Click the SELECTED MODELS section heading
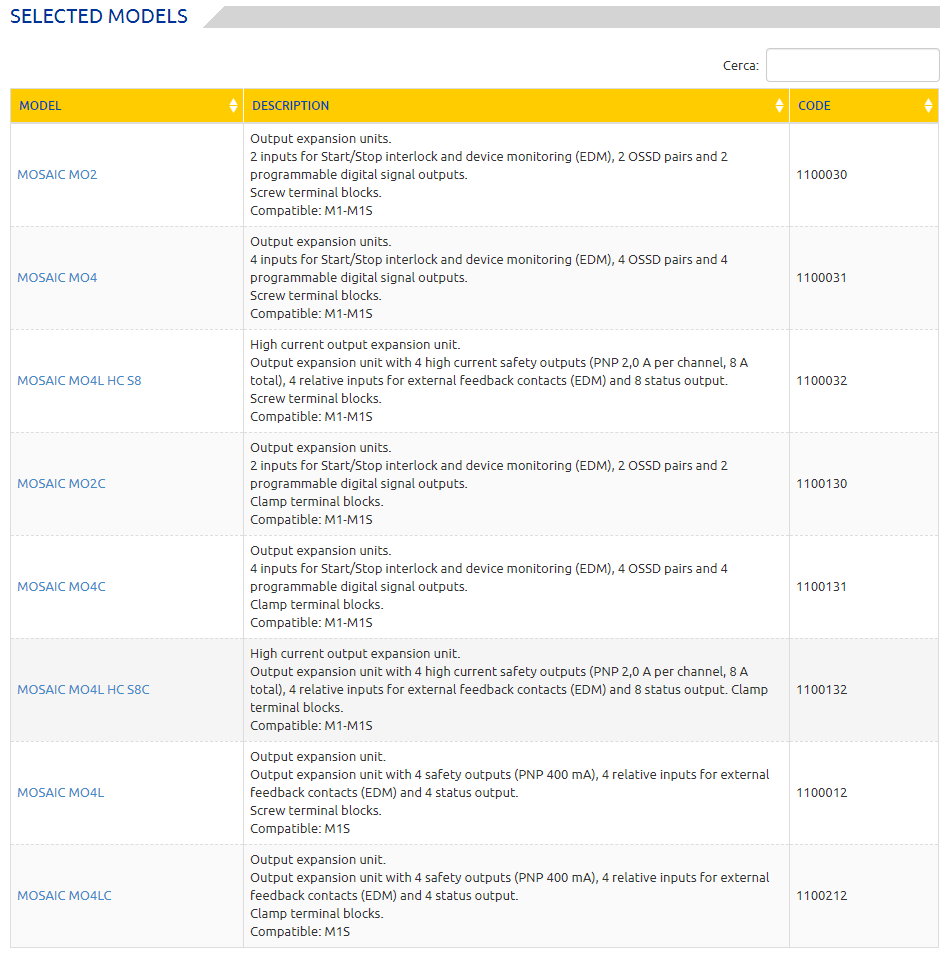Screen dimensions: 950x954 tap(99, 17)
